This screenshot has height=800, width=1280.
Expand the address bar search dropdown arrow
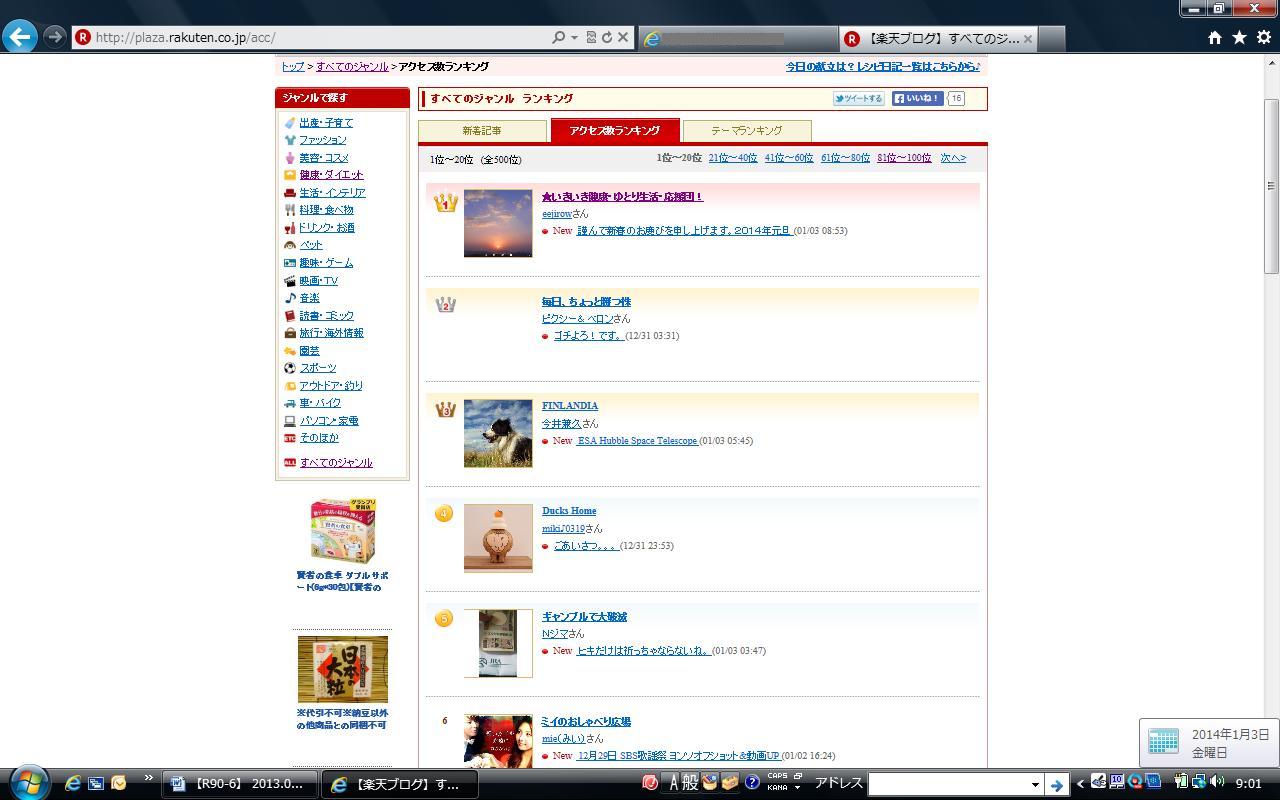(x=574, y=37)
